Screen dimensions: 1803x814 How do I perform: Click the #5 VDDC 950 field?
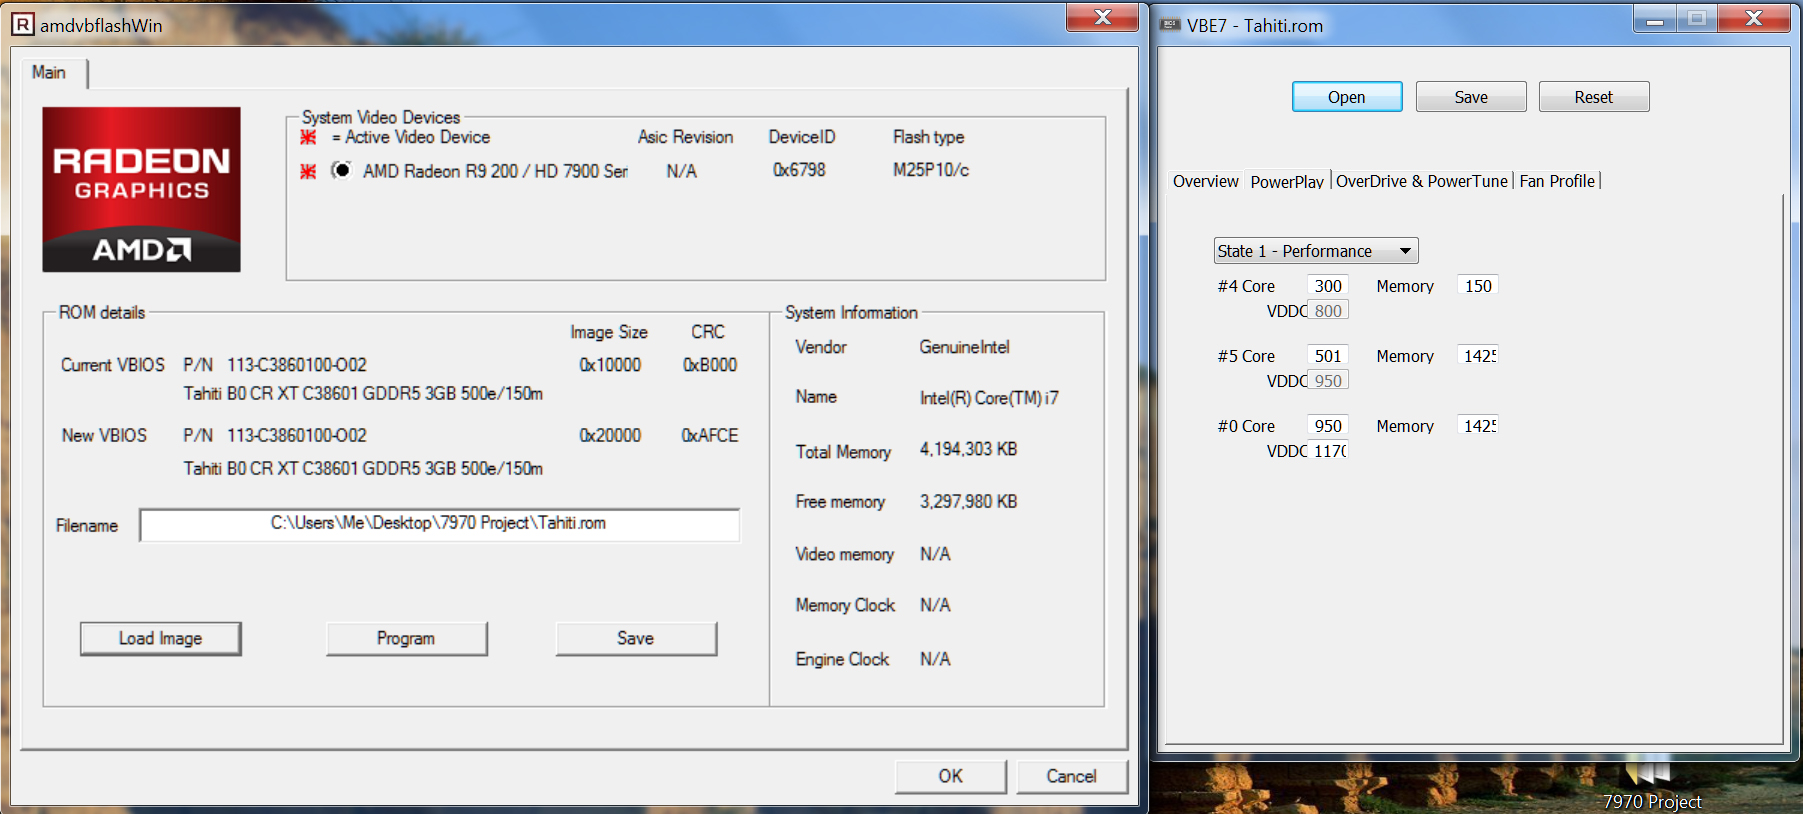pyautogui.click(x=1328, y=381)
